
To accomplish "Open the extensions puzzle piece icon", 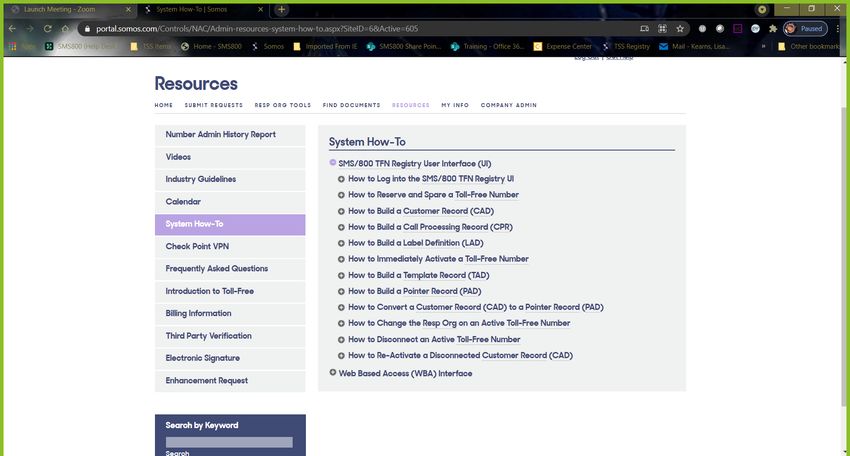I will 773,29.
